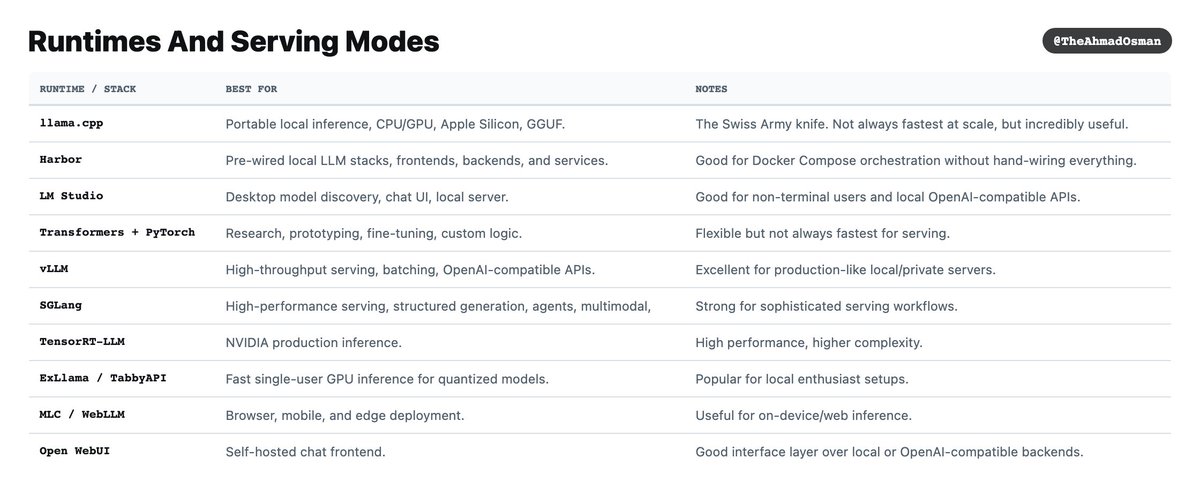Select the vLLM runtime name
The image size is (1200, 496).
click(54, 269)
